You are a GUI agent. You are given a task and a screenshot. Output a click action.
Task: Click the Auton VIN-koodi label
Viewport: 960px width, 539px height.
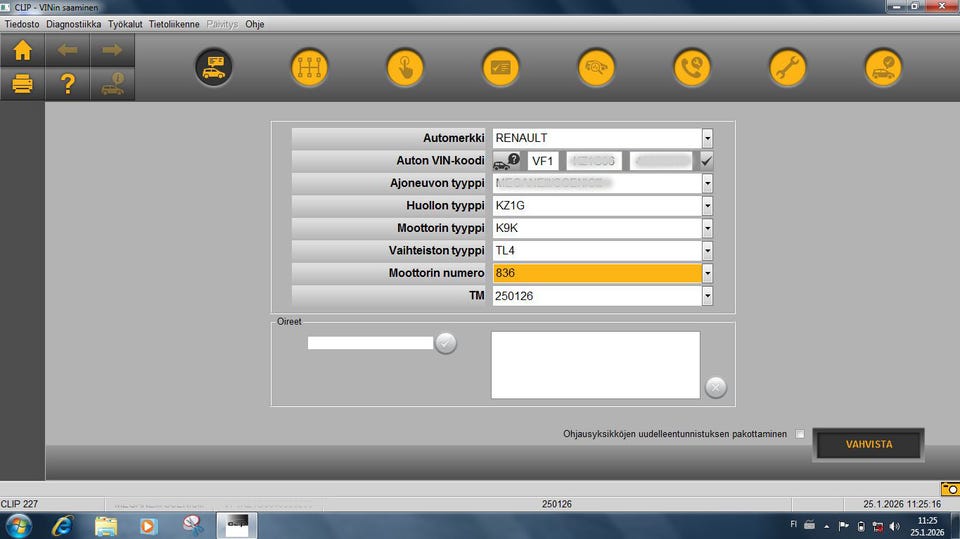(x=440, y=160)
